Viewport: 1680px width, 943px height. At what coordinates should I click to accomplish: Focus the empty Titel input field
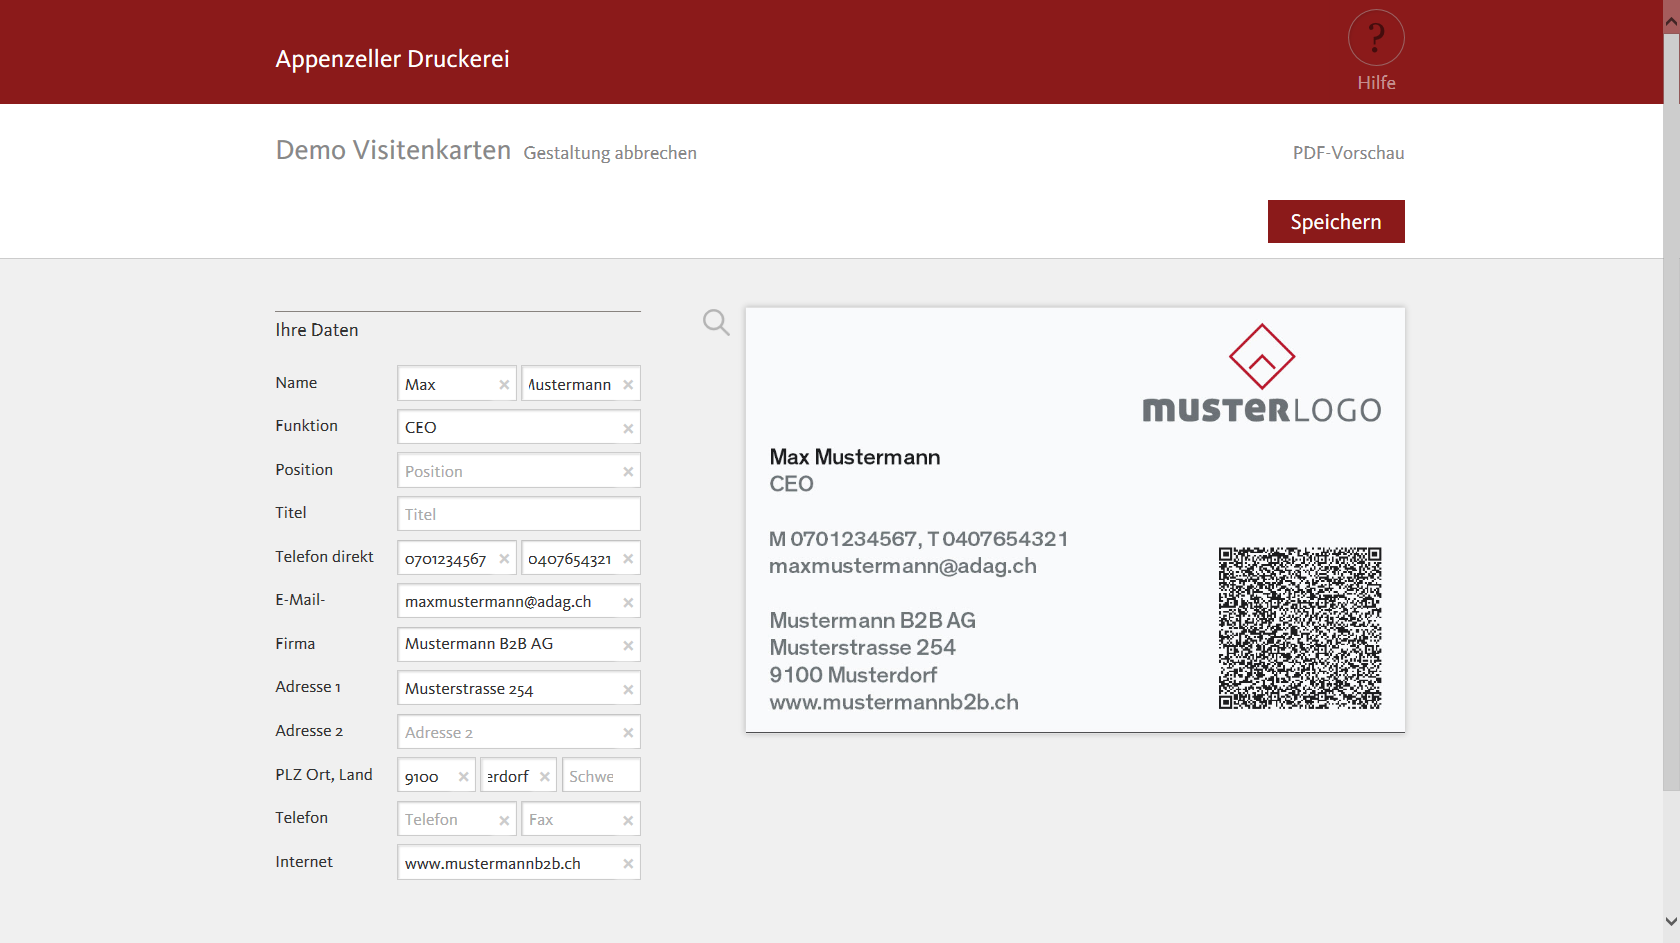(x=518, y=514)
